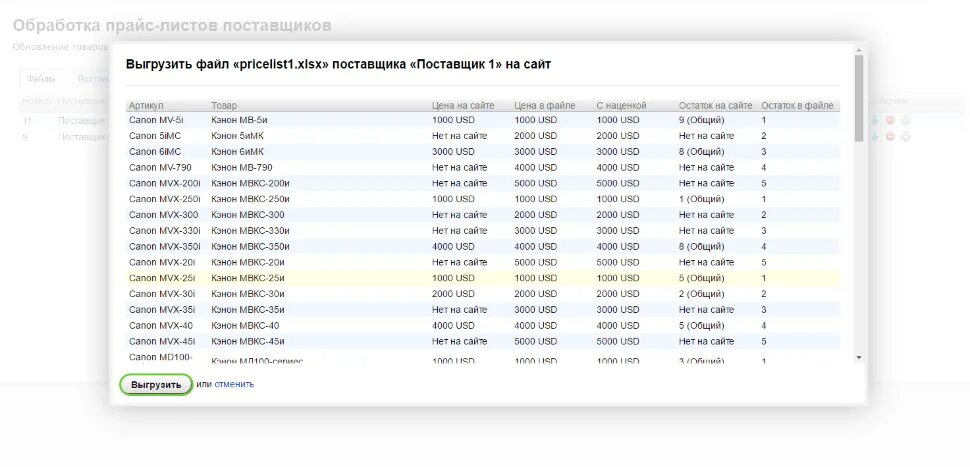Click the green download arrow in background row 11
Viewport: 970px width, 467px height.
click(x=875, y=120)
